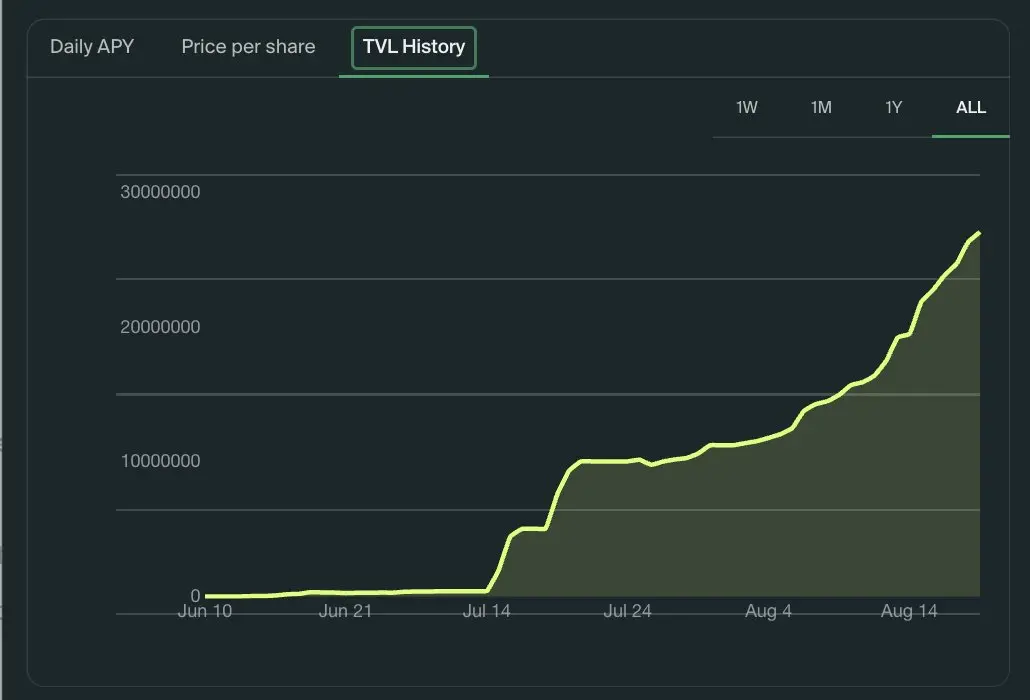Open the Price per share tab
This screenshot has height=700, width=1030.
coord(248,47)
